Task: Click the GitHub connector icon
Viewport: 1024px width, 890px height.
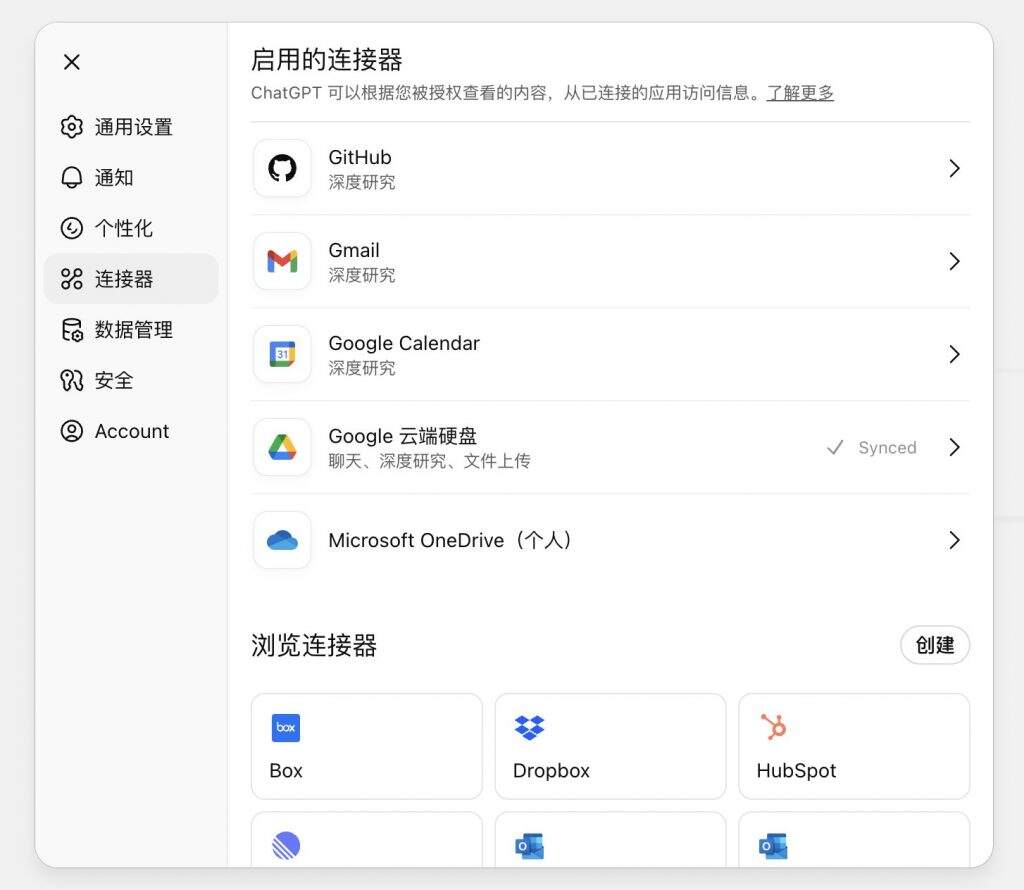Action: point(282,168)
